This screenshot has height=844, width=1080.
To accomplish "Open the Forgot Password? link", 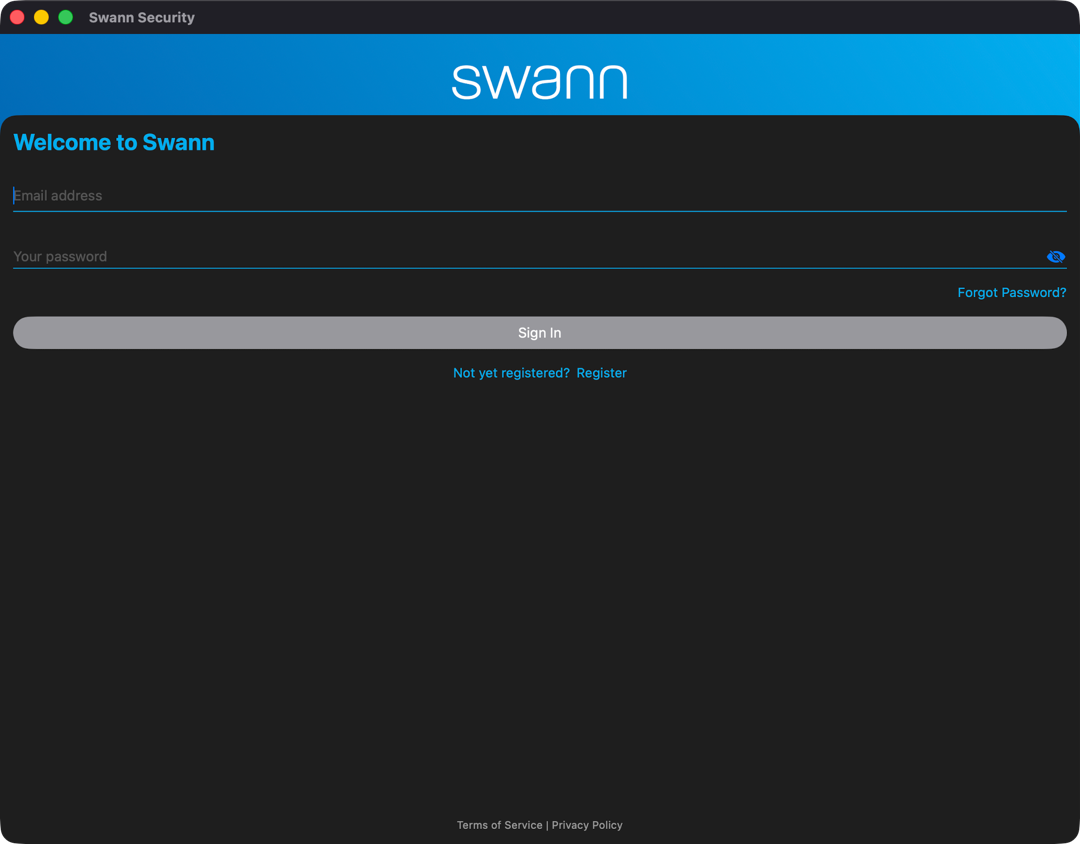I will tap(1011, 293).
